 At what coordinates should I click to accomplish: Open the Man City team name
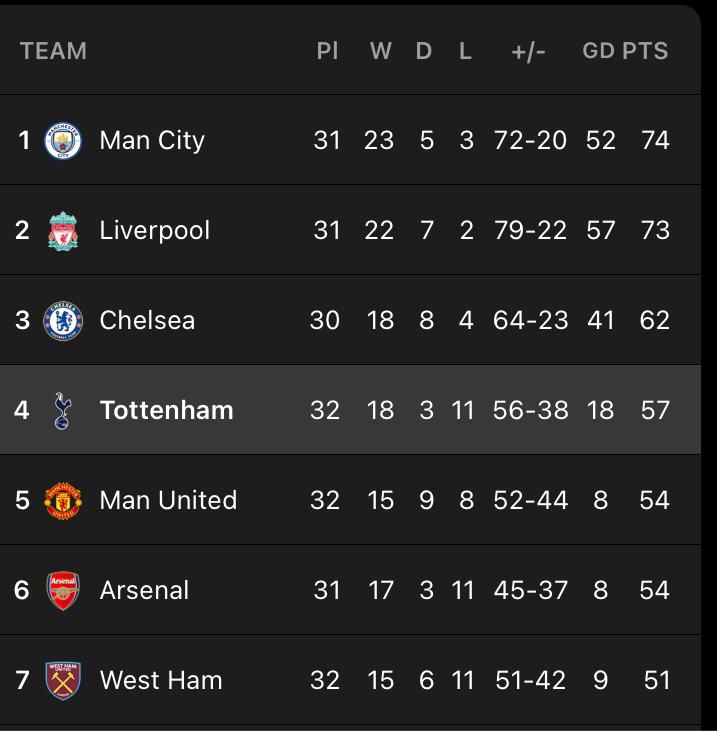pyautogui.click(x=152, y=141)
